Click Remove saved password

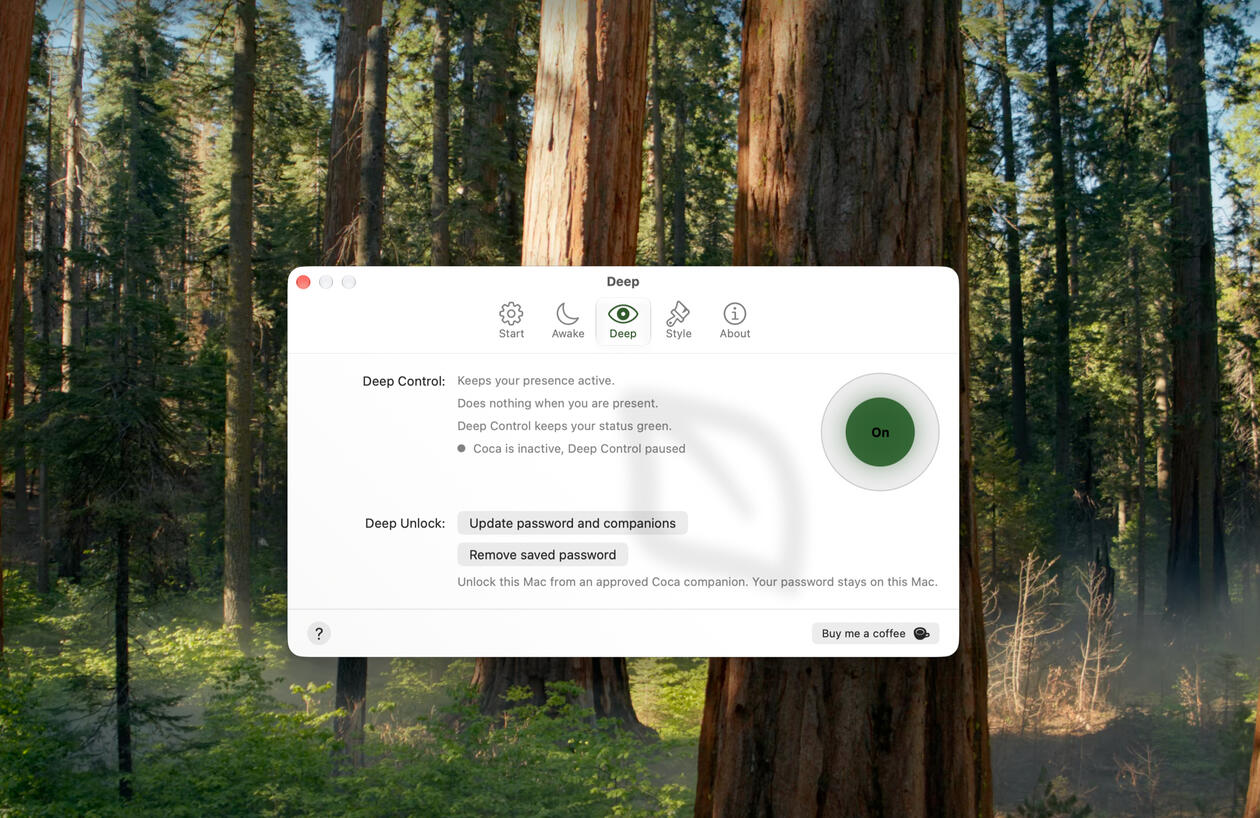pos(543,555)
